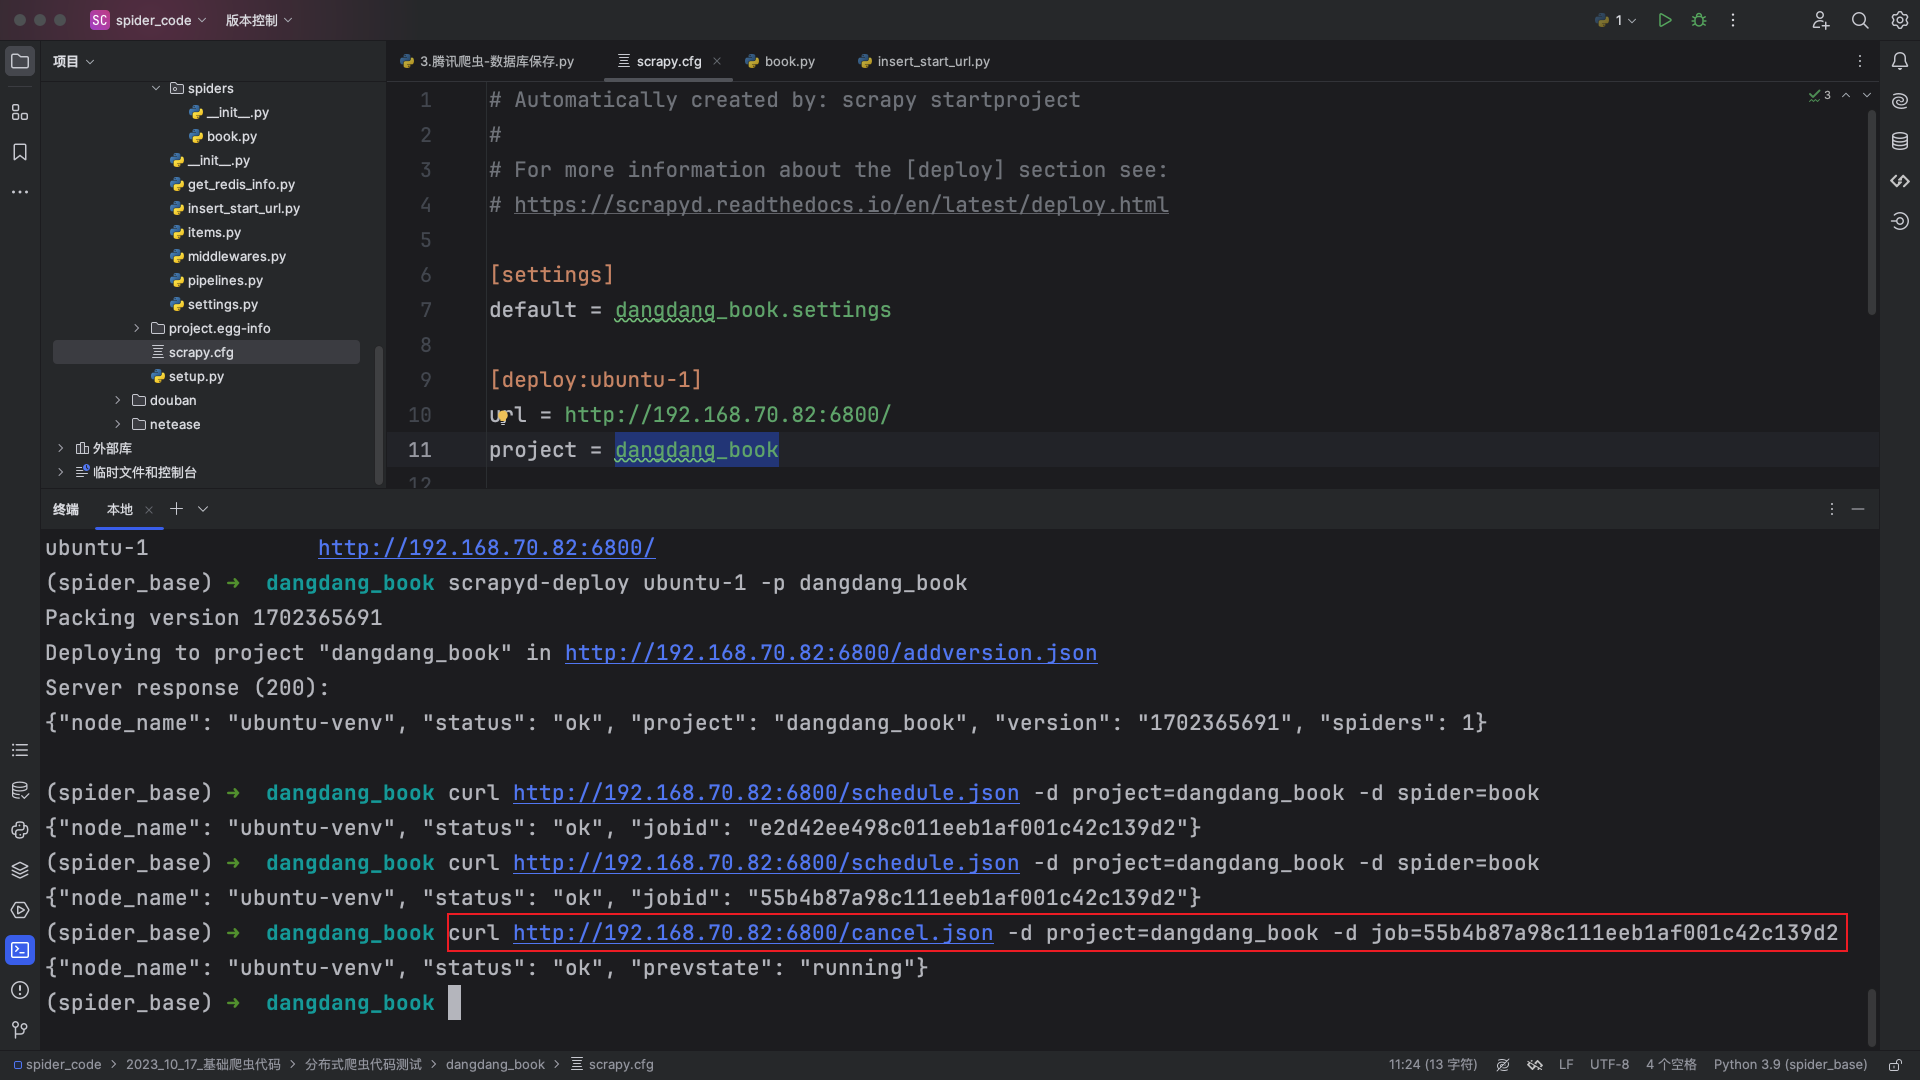The width and height of the screenshot is (1920, 1080).
Task: Open the 项目 view selector dropdown
Action: pyautogui.click(x=74, y=62)
